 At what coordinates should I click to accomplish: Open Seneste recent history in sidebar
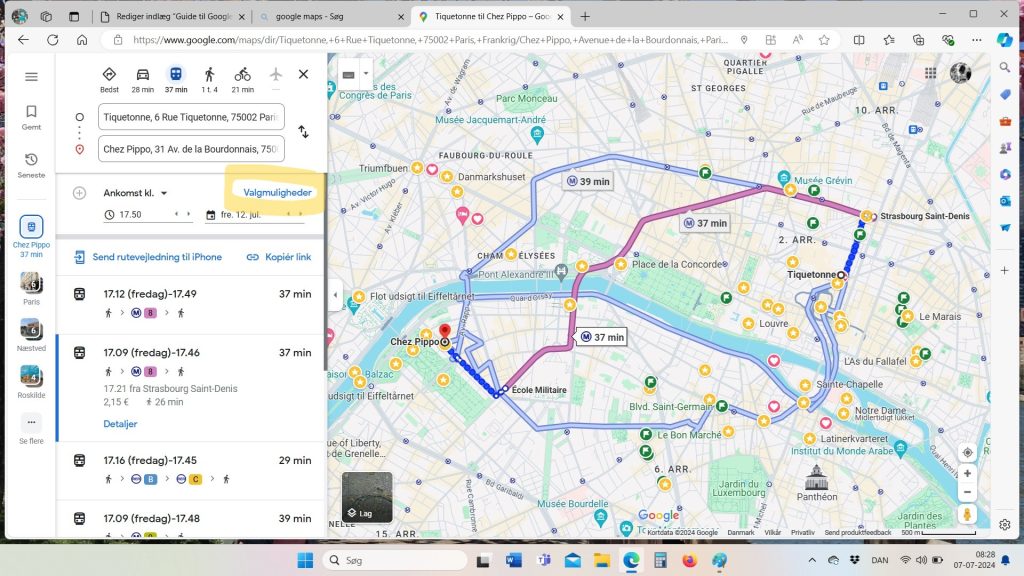click(31, 165)
